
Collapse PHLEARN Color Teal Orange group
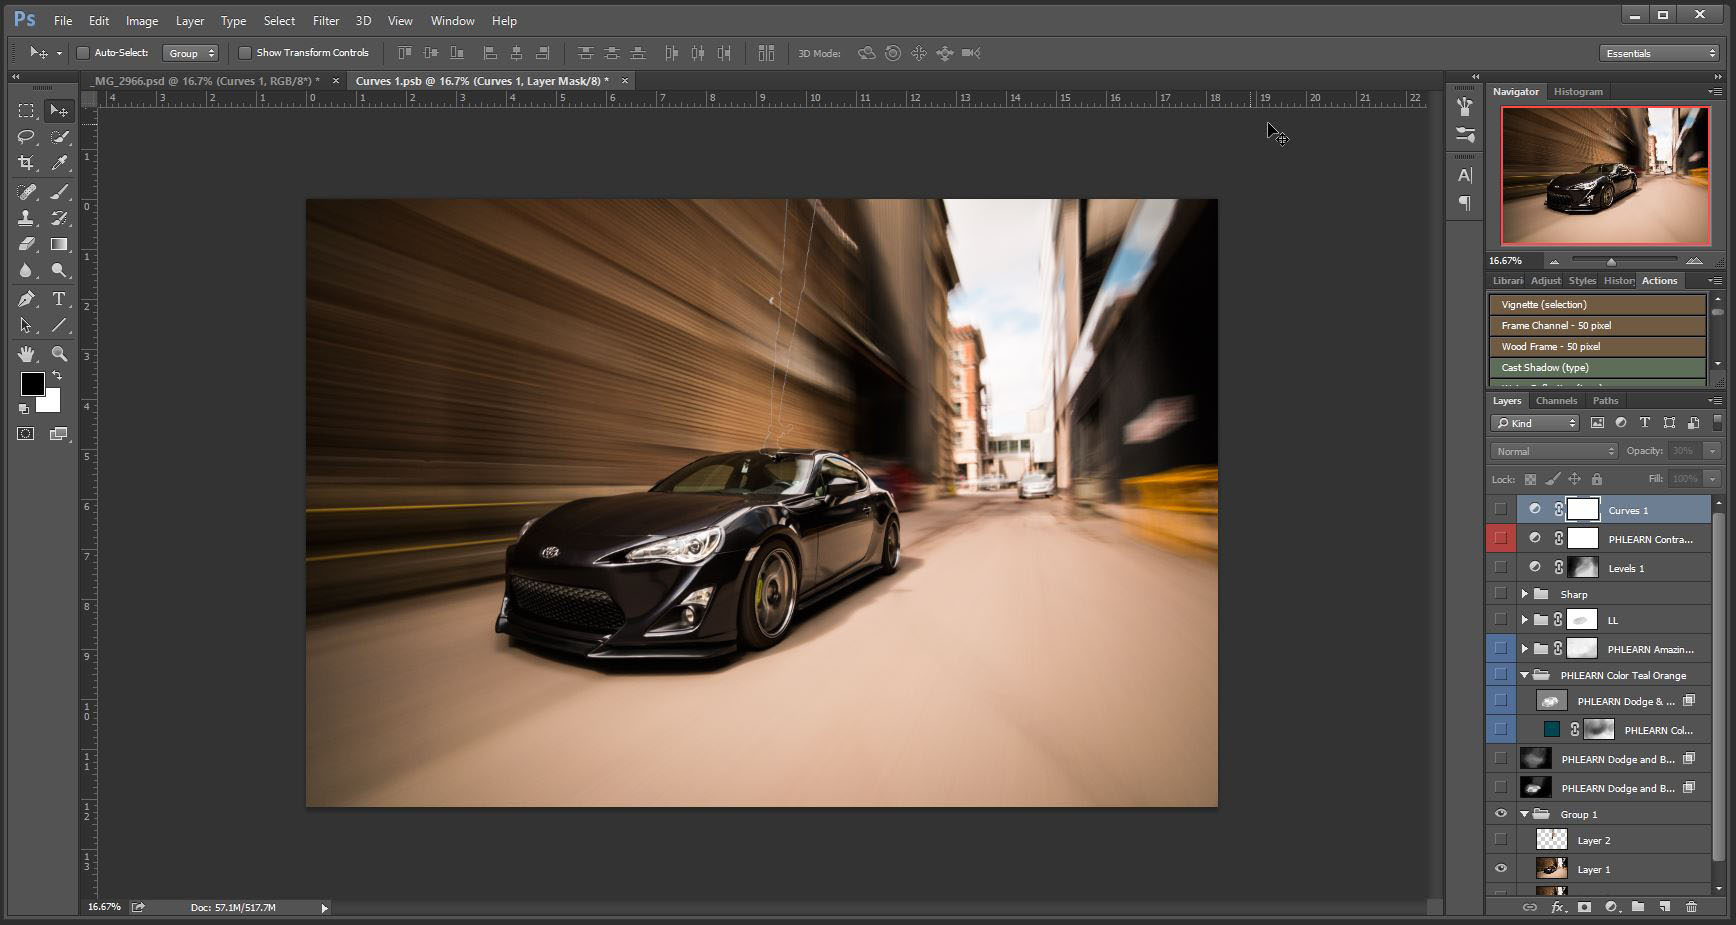coord(1525,675)
